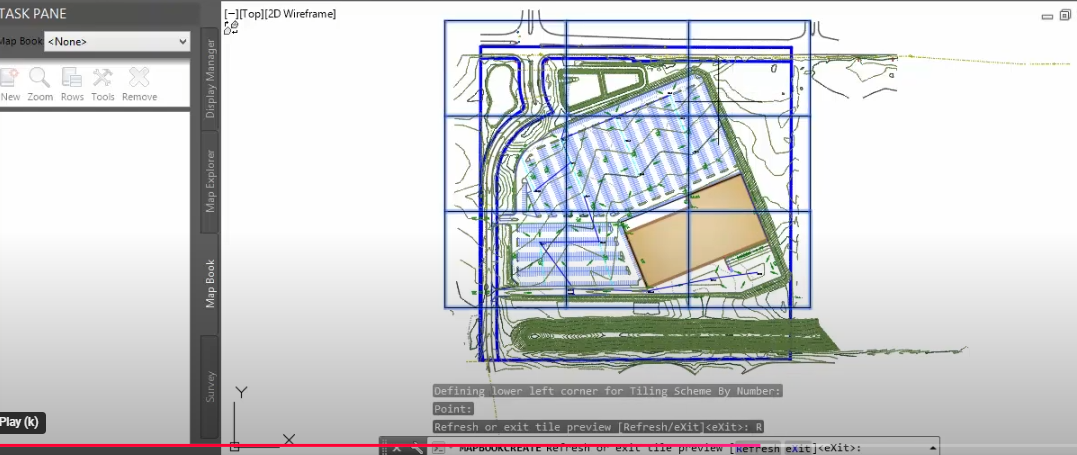The height and width of the screenshot is (455, 1077).
Task: Open command line customize wrench icon
Action: point(416,448)
